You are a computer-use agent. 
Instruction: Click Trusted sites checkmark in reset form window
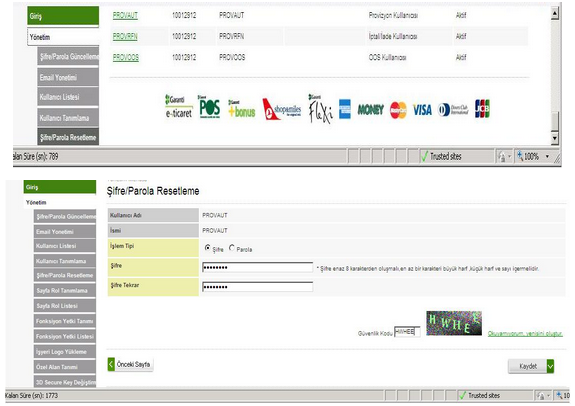point(463,395)
